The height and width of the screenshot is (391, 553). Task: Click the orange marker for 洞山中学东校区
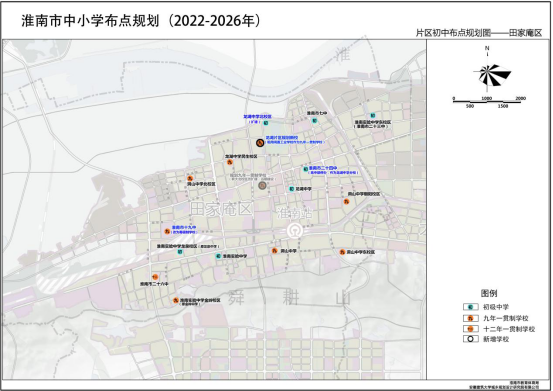click(x=342, y=252)
